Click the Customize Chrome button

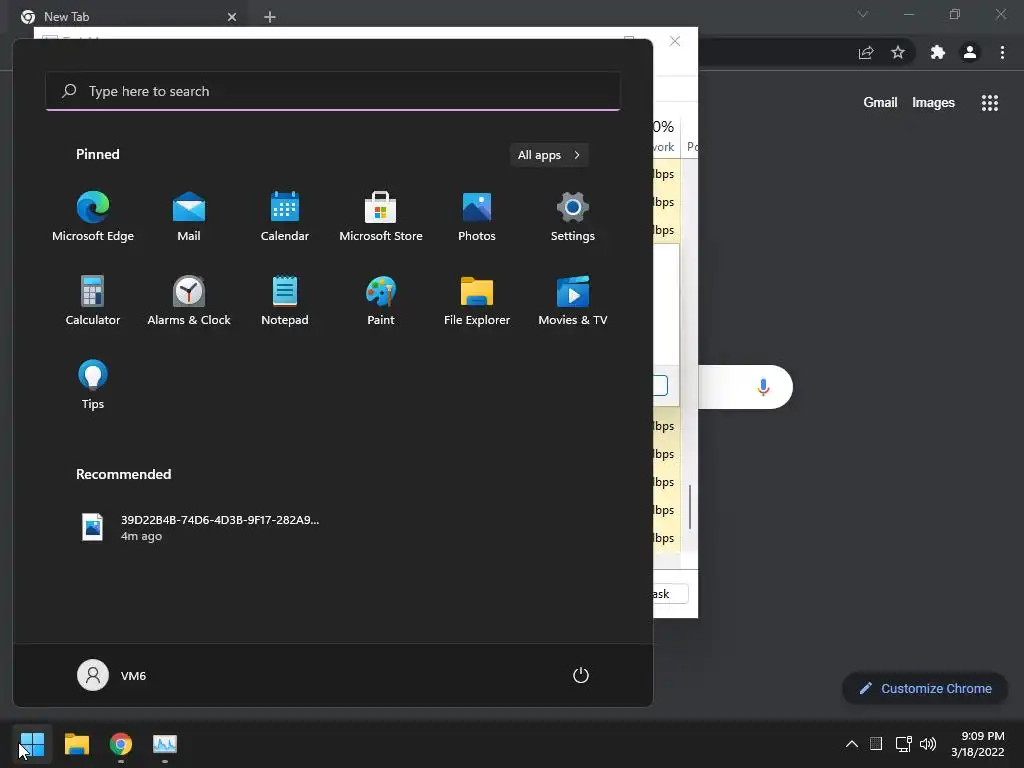[x=925, y=688]
